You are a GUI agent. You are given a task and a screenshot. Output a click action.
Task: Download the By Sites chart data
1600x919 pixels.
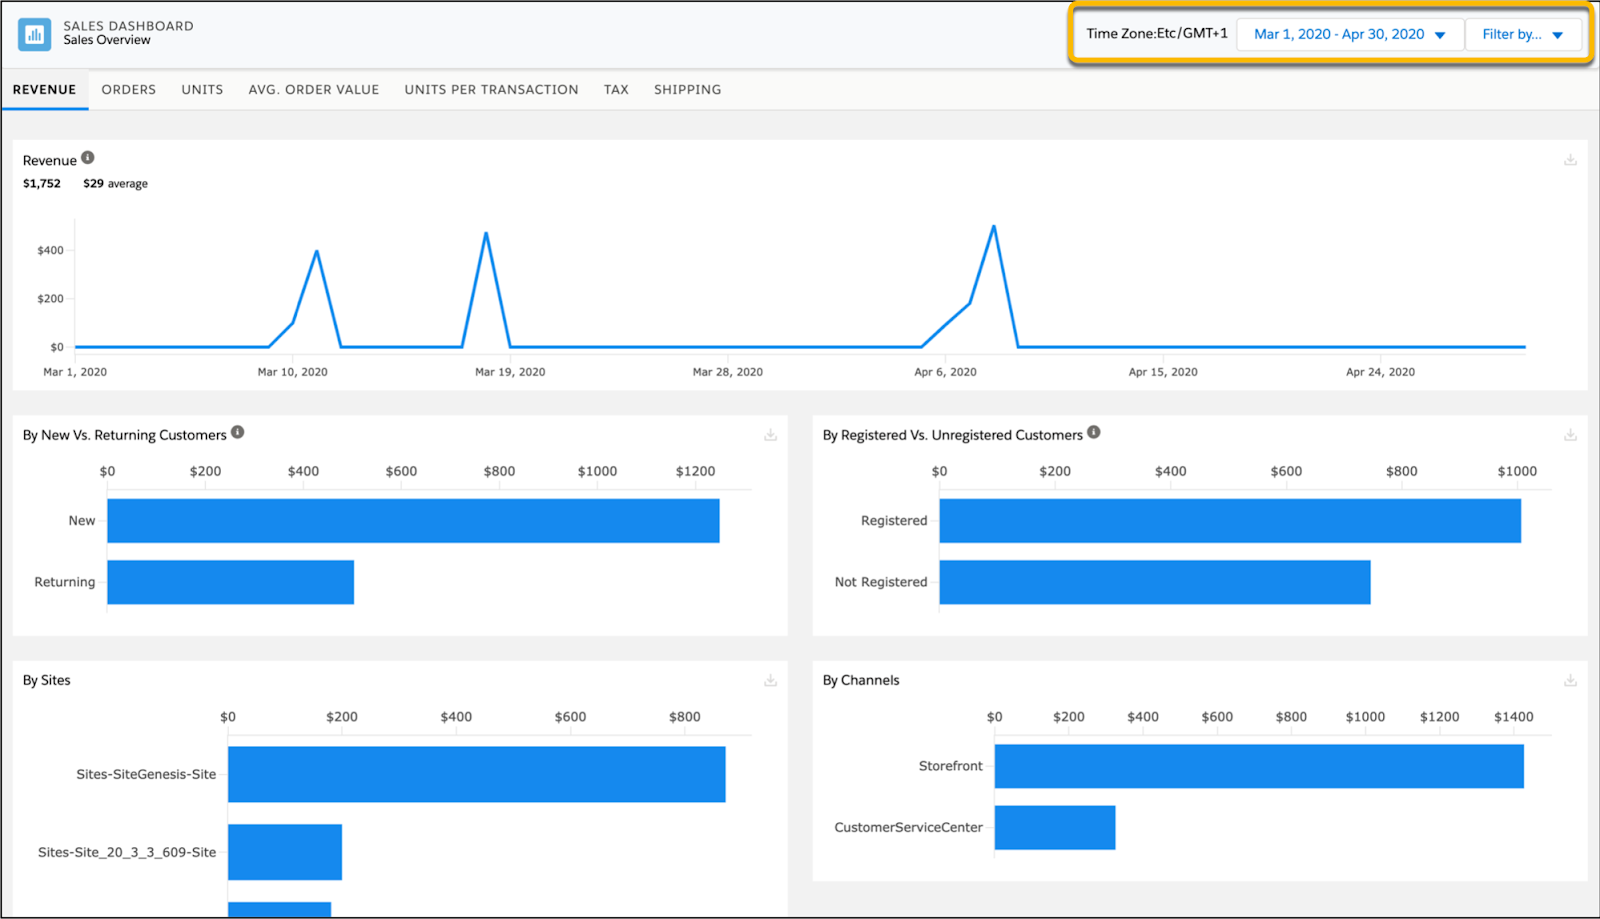click(x=770, y=678)
